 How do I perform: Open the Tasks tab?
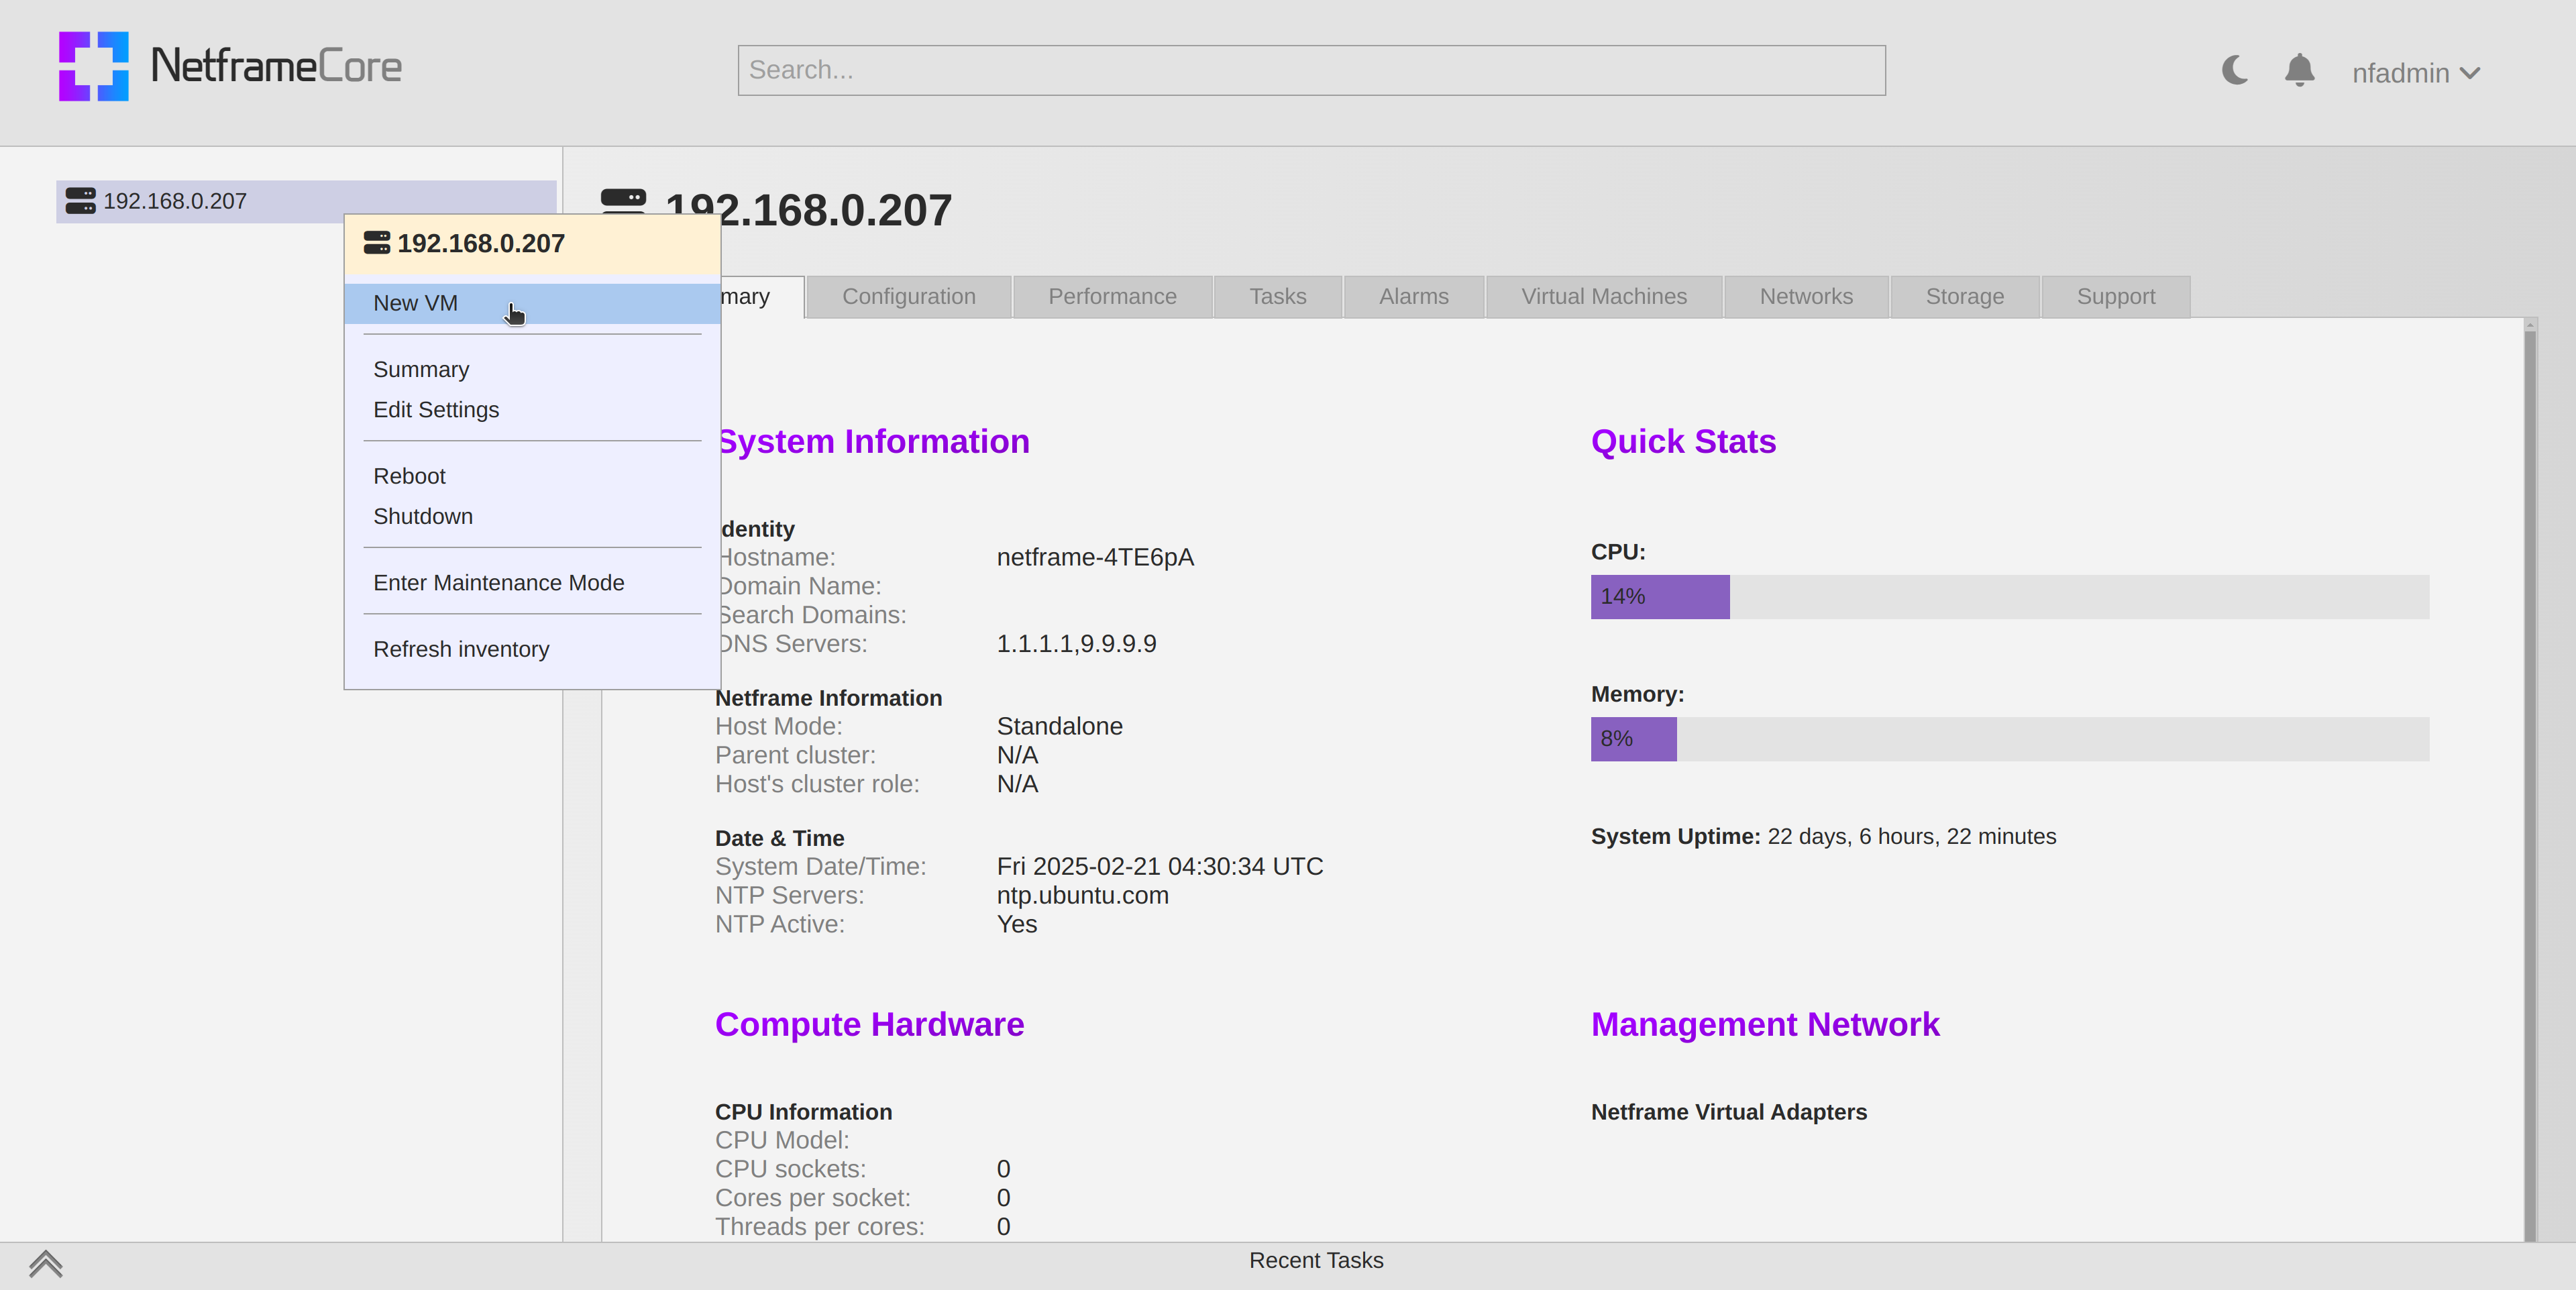coord(1277,297)
